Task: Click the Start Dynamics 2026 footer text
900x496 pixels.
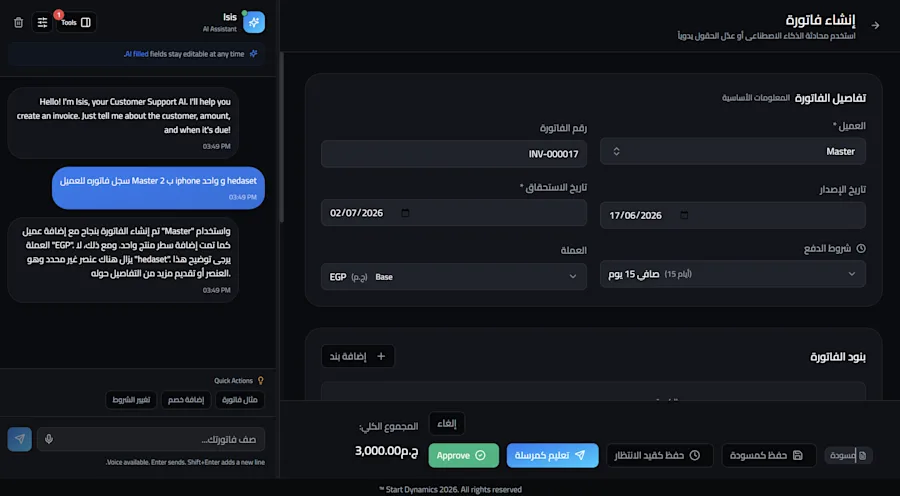Action: pos(450,490)
